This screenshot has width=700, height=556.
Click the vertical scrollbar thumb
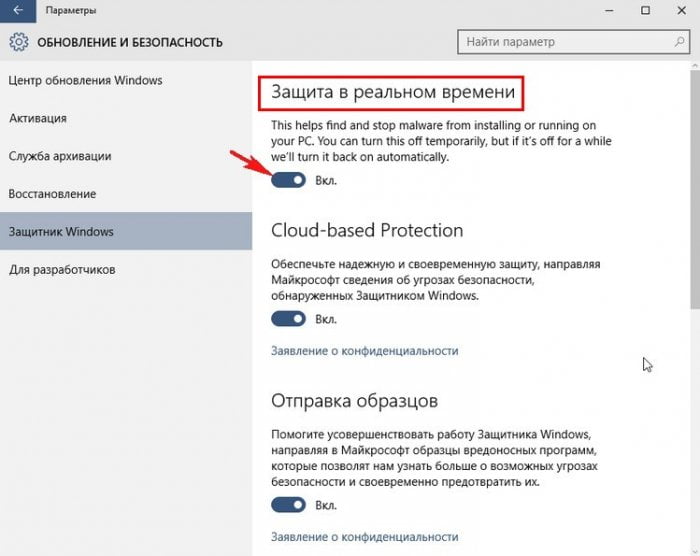693,190
